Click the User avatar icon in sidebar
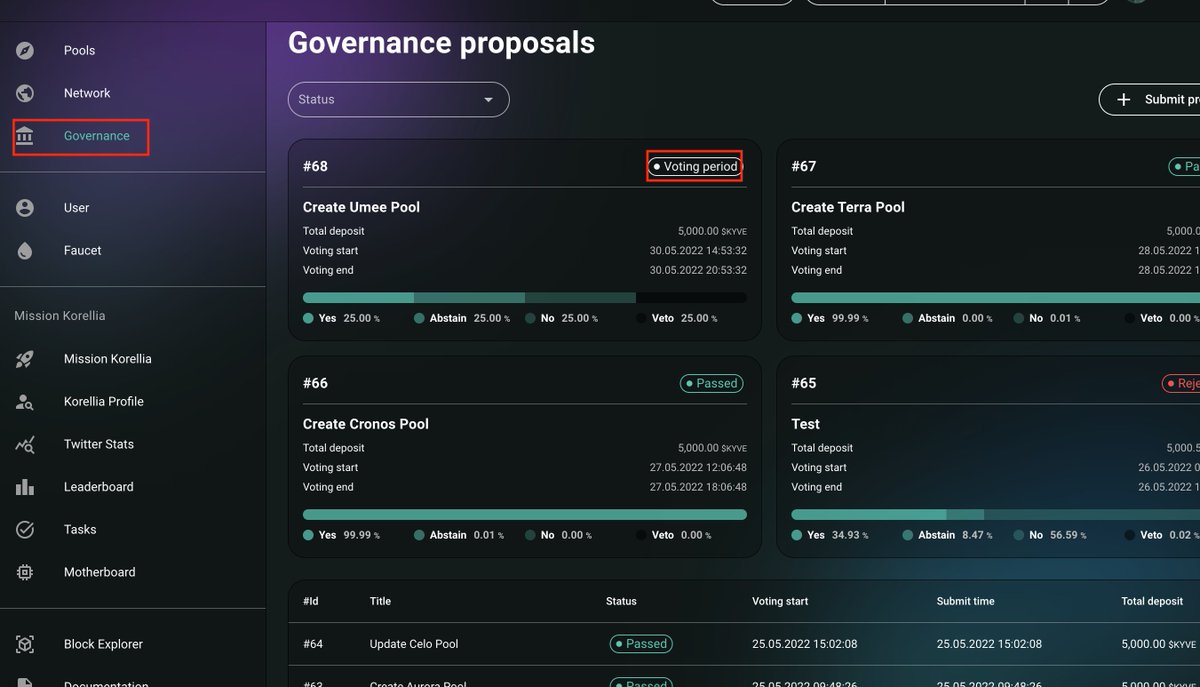Image resolution: width=1200 pixels, height=687 pixels. click(25, 208)
